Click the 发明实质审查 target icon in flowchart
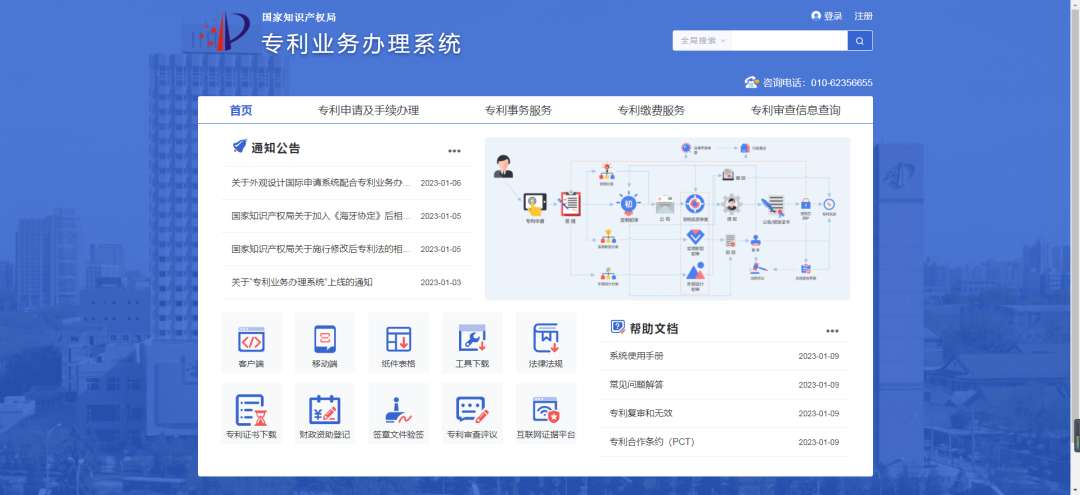The width and height of the screenshot is (1080, 495). [x=694, y=204]
